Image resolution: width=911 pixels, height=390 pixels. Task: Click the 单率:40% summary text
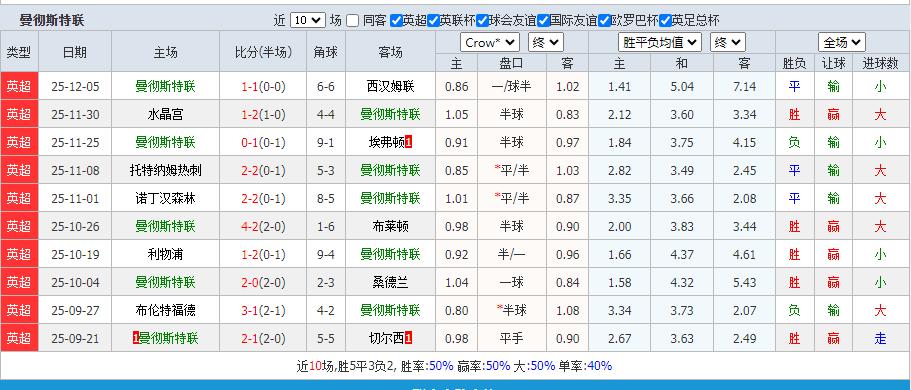(x=586, y=366)
